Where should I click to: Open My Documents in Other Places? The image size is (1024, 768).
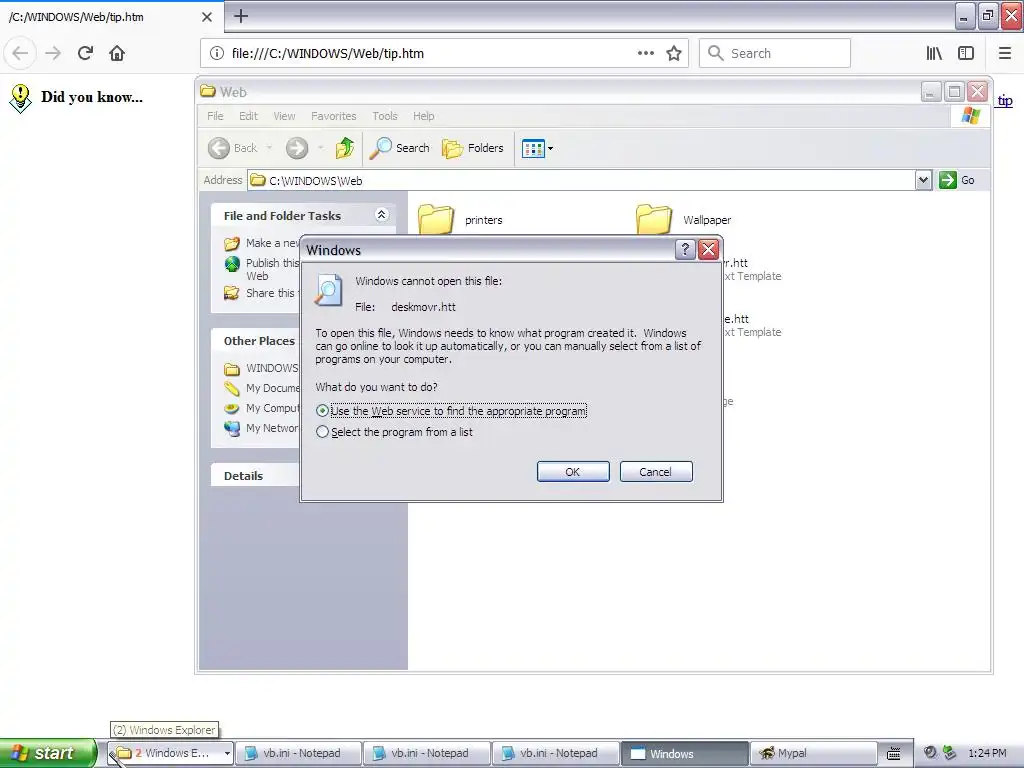[263, 388]
